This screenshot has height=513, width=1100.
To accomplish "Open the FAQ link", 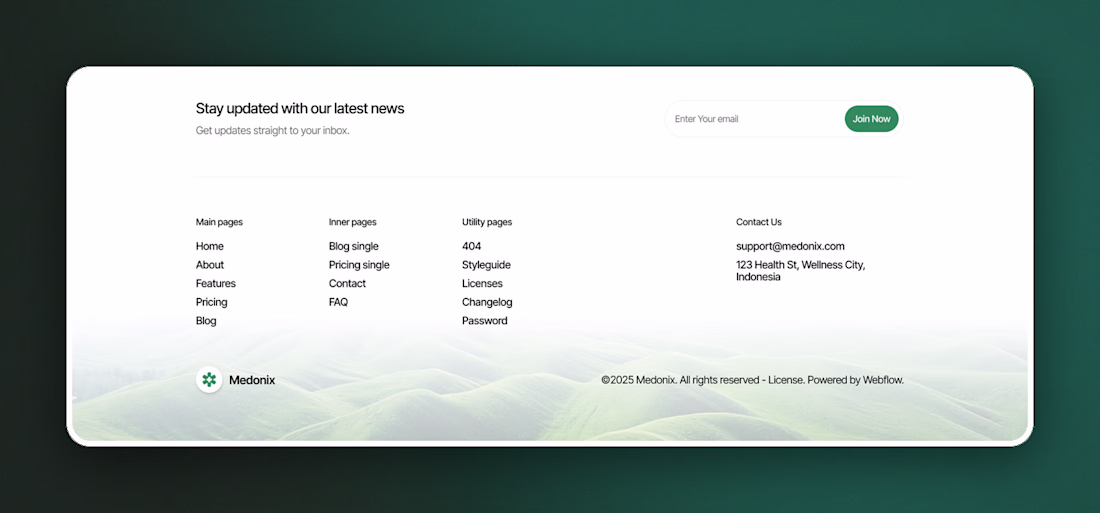I will [x=338, y=302].
